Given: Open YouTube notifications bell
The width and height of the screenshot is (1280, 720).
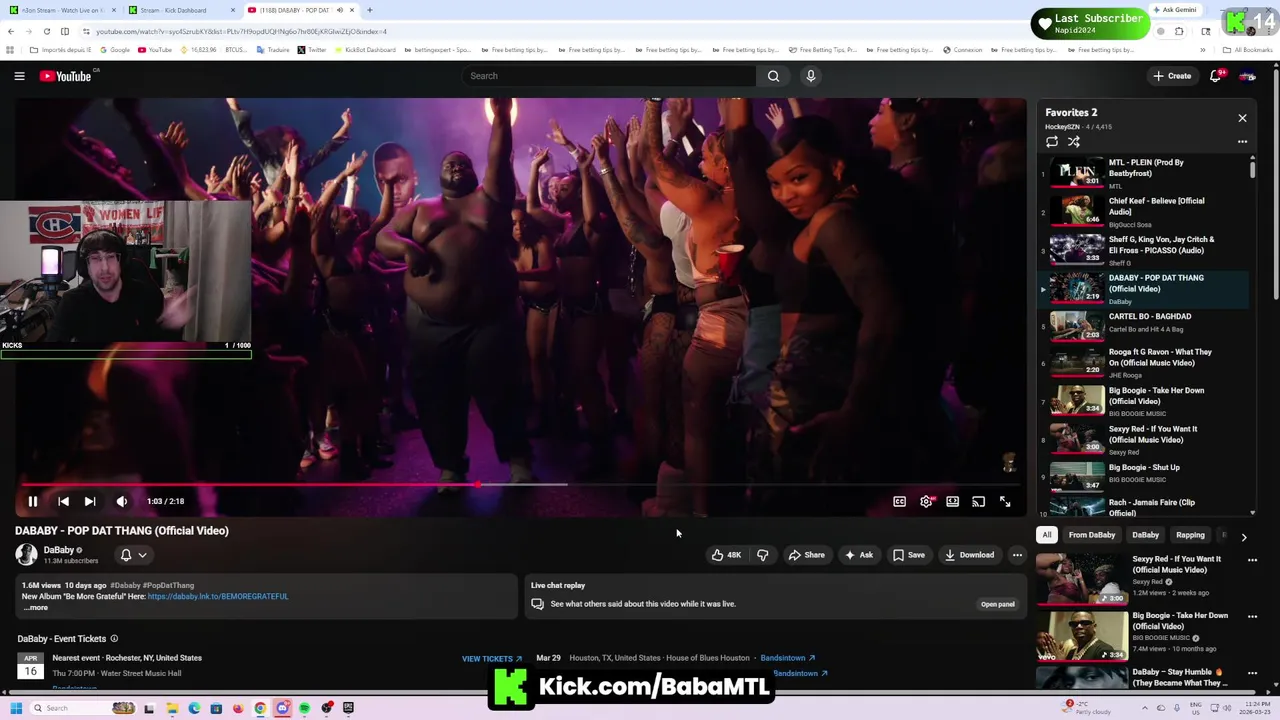Looking at the screenshot, I should click(x=1216, y=76).
